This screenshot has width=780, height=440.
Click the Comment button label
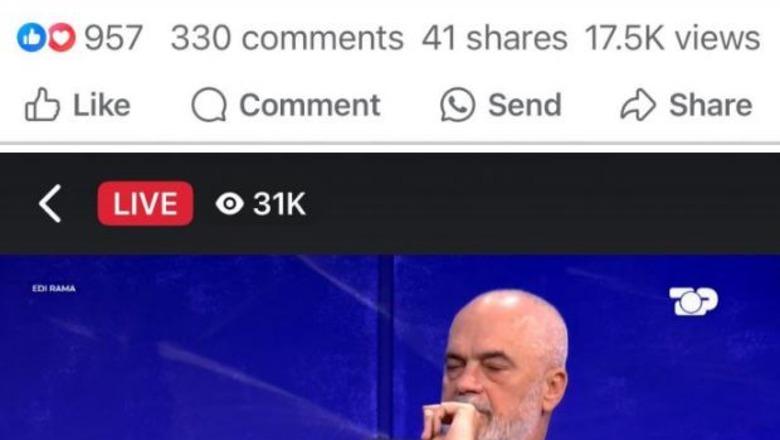point(310,105)
